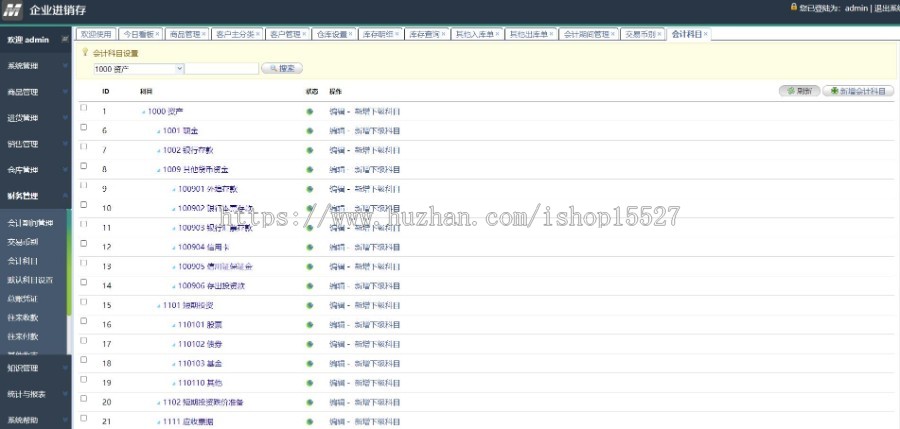Click green status dot for row 100904
The image size is (900, 429).
[x=310, y=247]
